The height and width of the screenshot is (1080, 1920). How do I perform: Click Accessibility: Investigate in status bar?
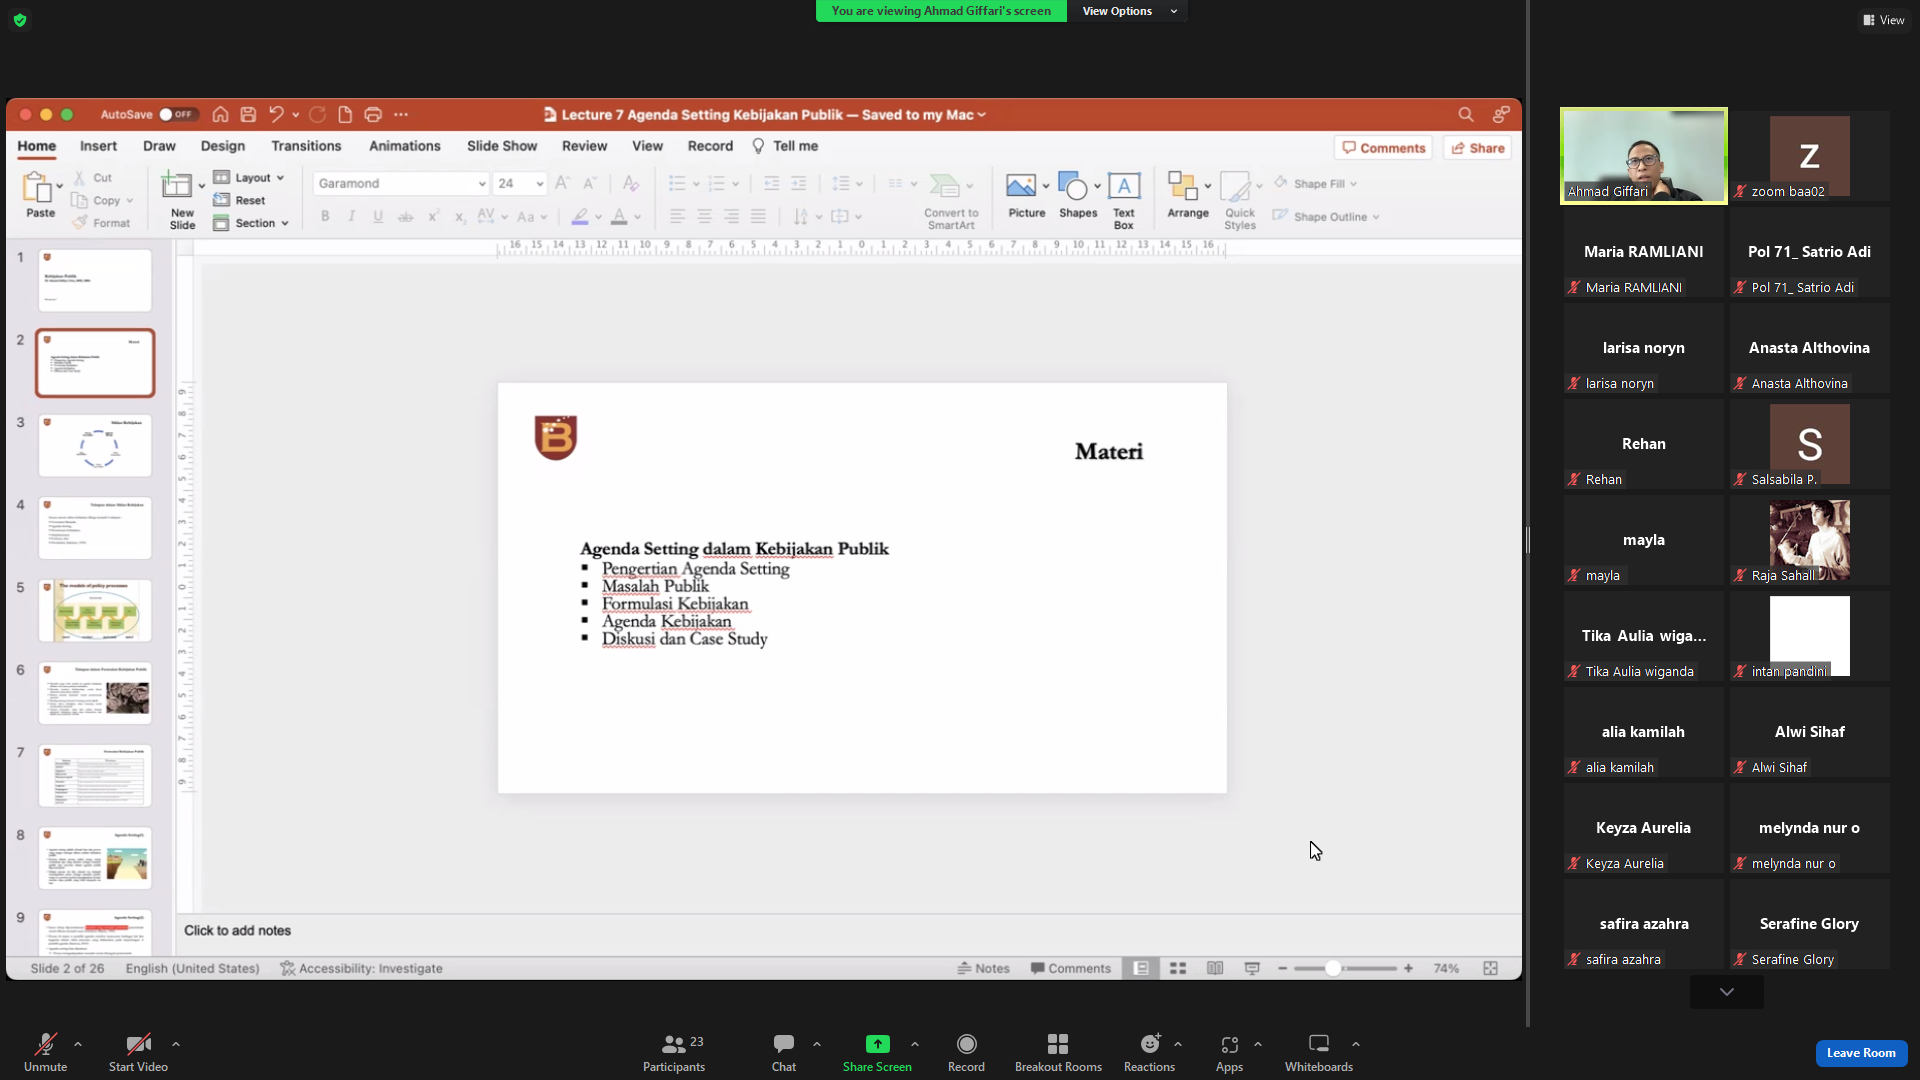pos(361,968)
